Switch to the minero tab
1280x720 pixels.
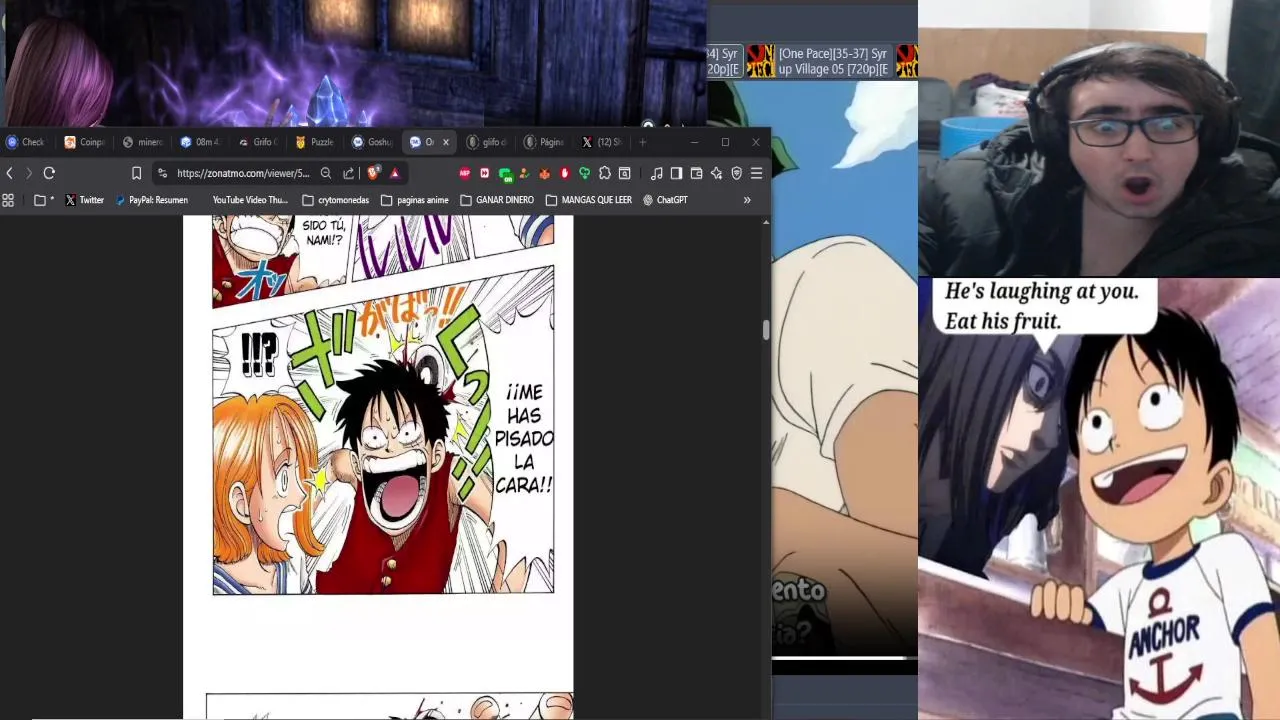142,142
